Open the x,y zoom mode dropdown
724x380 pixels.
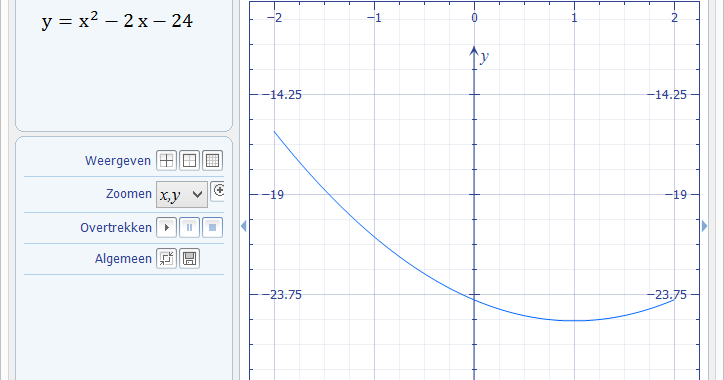[x=182, y=194]
